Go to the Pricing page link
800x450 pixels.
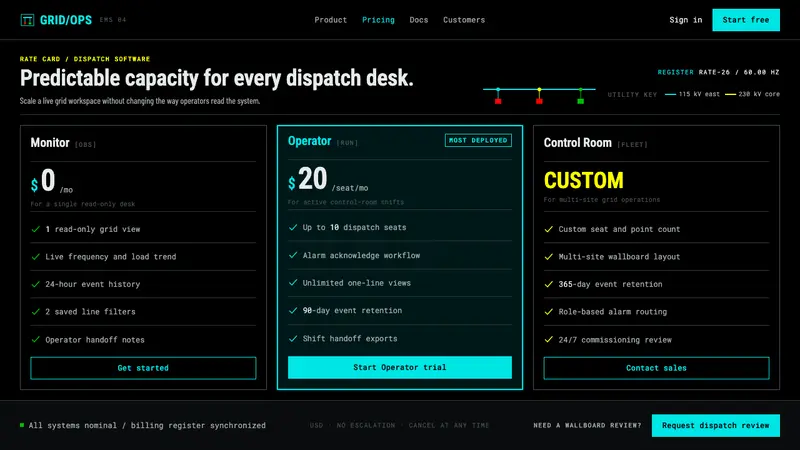(378, 20)
